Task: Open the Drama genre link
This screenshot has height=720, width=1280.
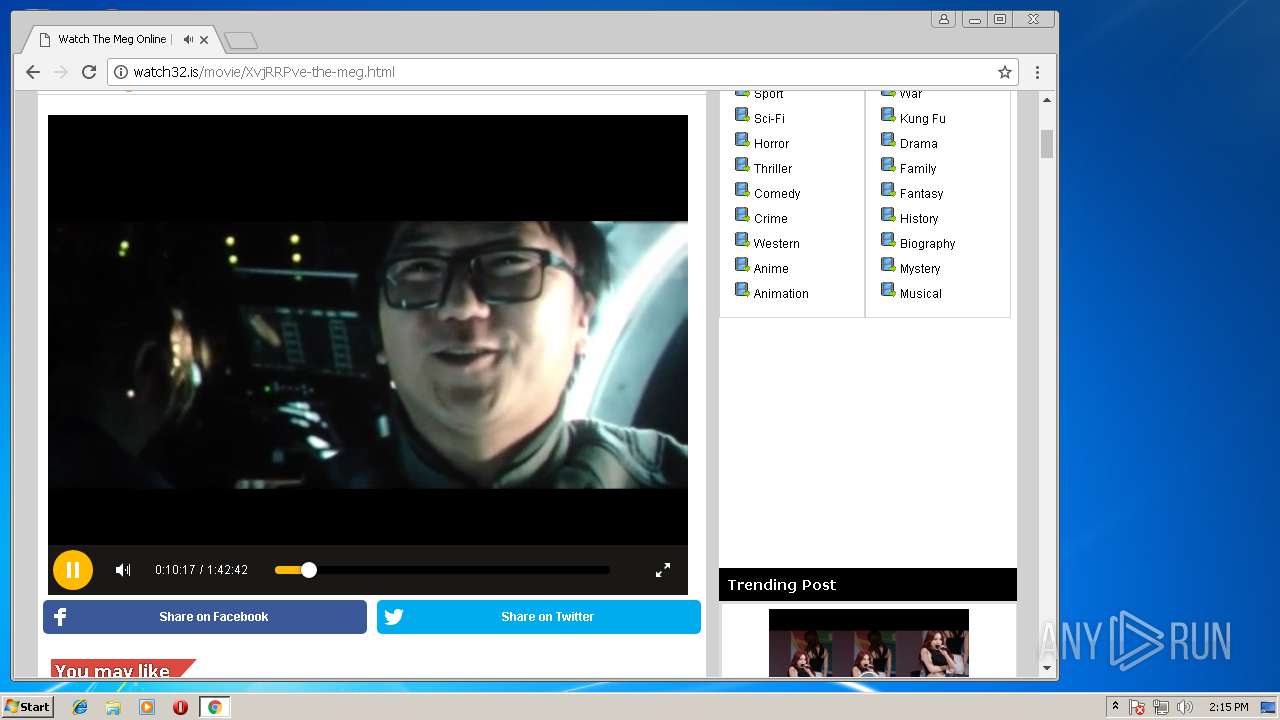Action: click(x=918, y=143)
